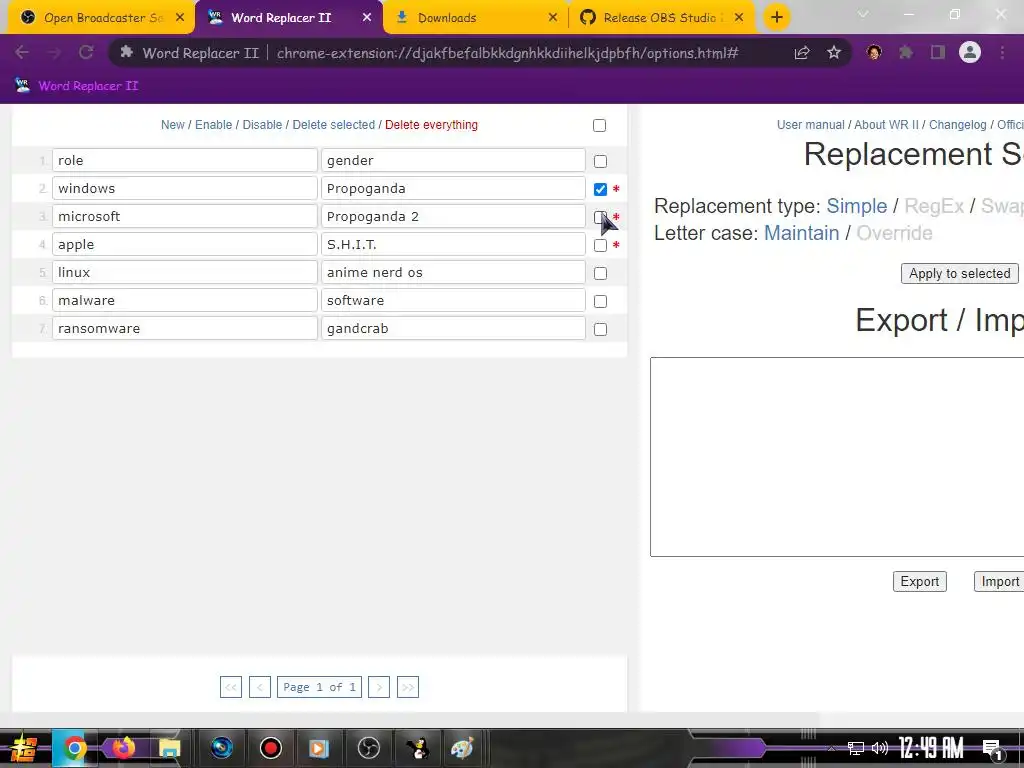Check the box for the ransomware row
Screen dimensions: 1024x768
600,330
